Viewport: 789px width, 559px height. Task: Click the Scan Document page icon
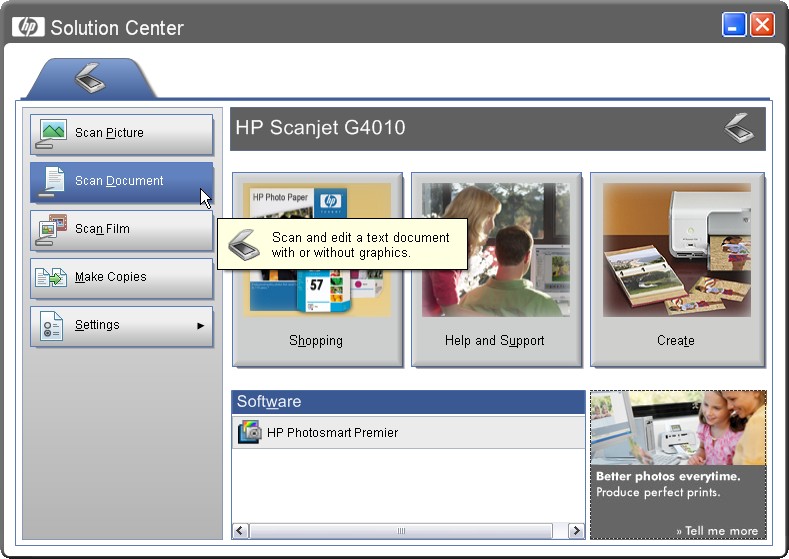click(52, 181)
